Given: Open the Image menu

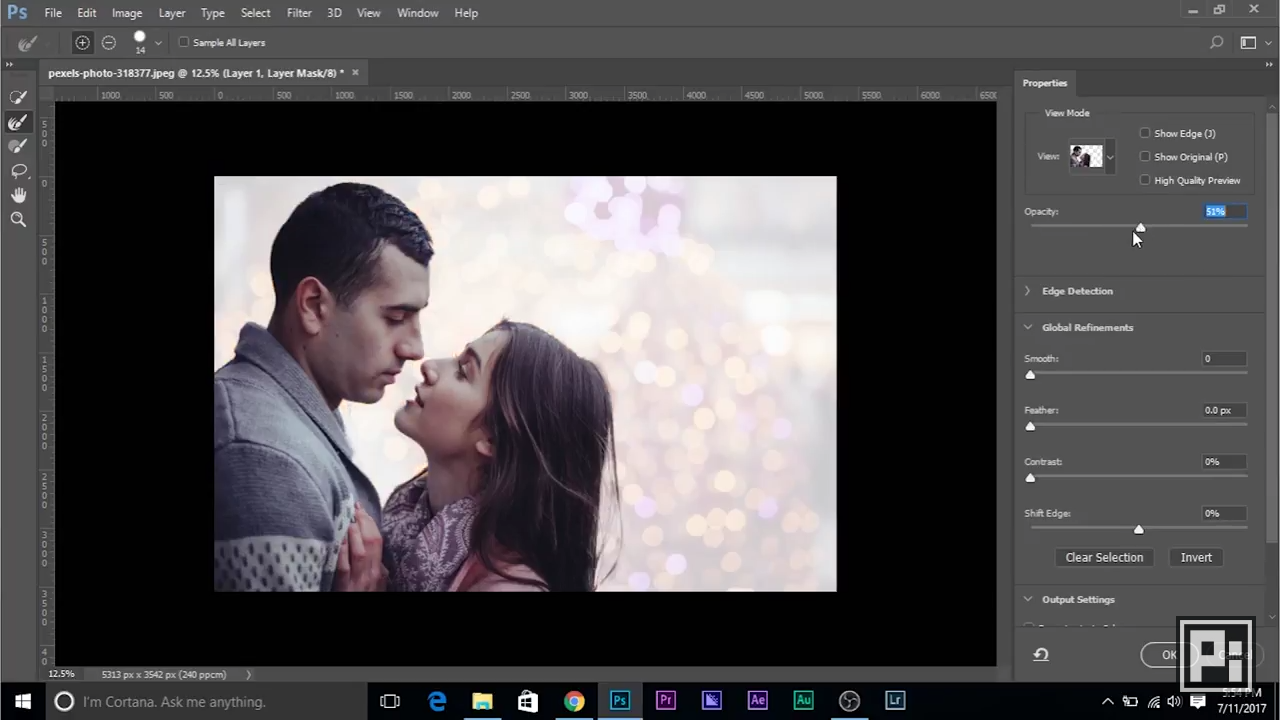Looking at the screenshot, I should [127, 13].
